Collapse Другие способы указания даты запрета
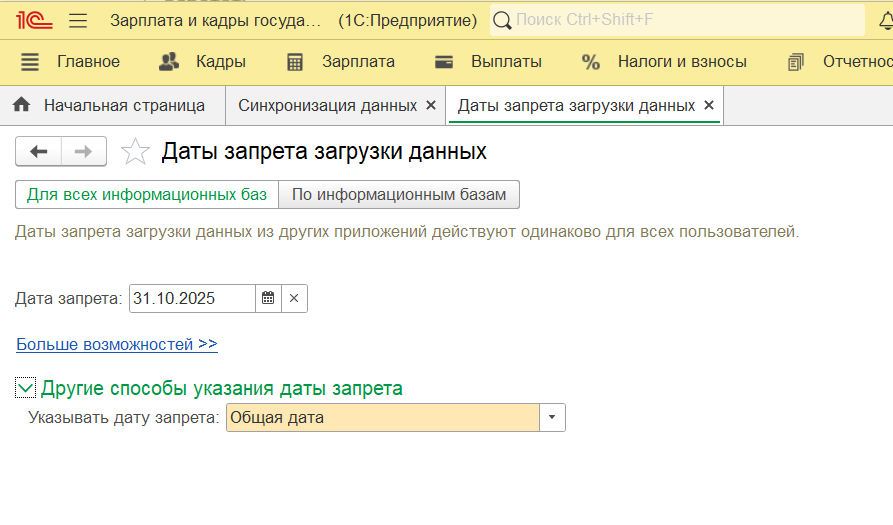893x525 pixels. click(26, 388)
